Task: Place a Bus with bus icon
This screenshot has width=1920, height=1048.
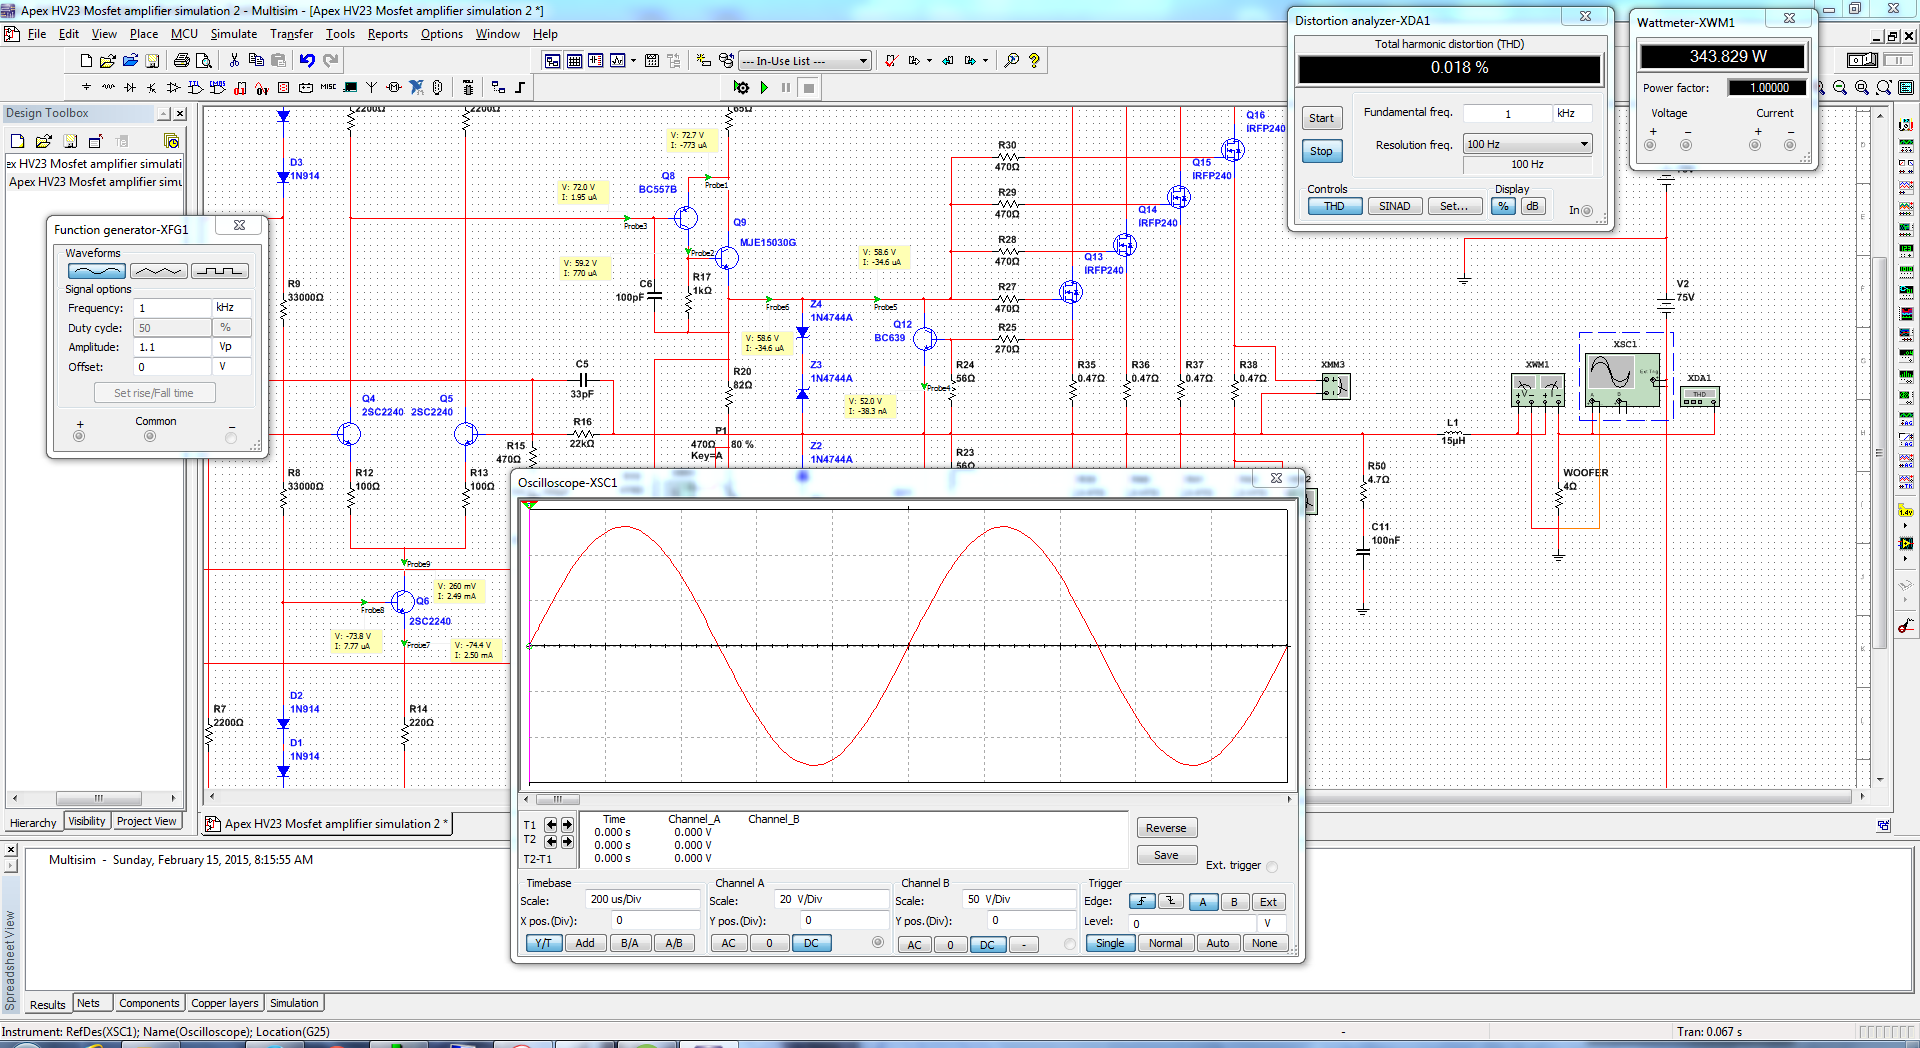Action: pyautogui.click(x=519, y=87)
